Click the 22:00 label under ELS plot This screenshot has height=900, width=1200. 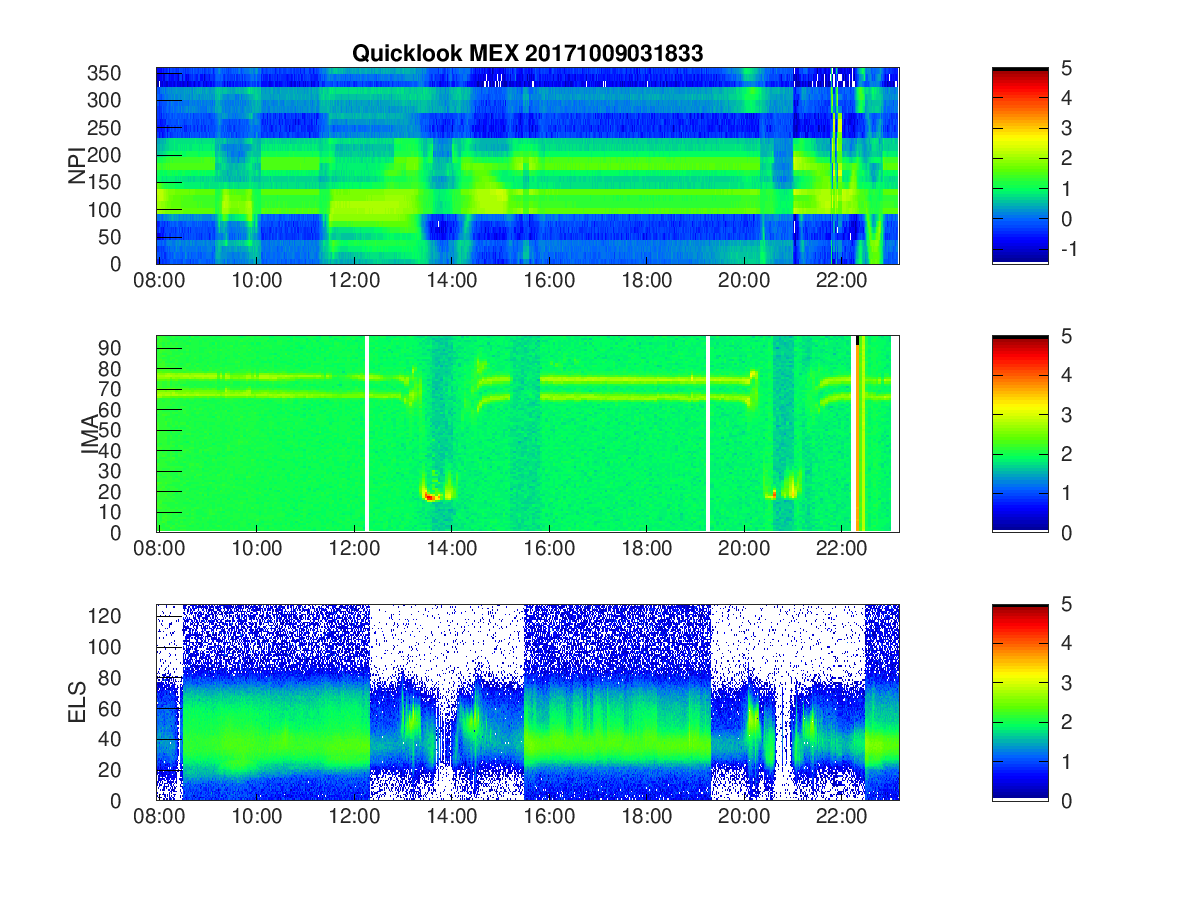point(842,818)
